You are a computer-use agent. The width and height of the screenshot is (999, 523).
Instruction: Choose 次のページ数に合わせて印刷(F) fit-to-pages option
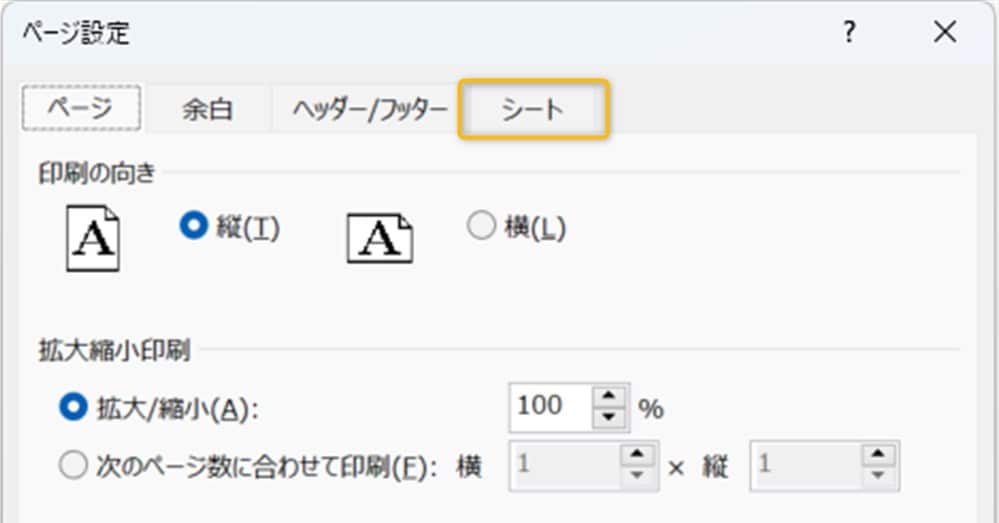tap(74, 467)
